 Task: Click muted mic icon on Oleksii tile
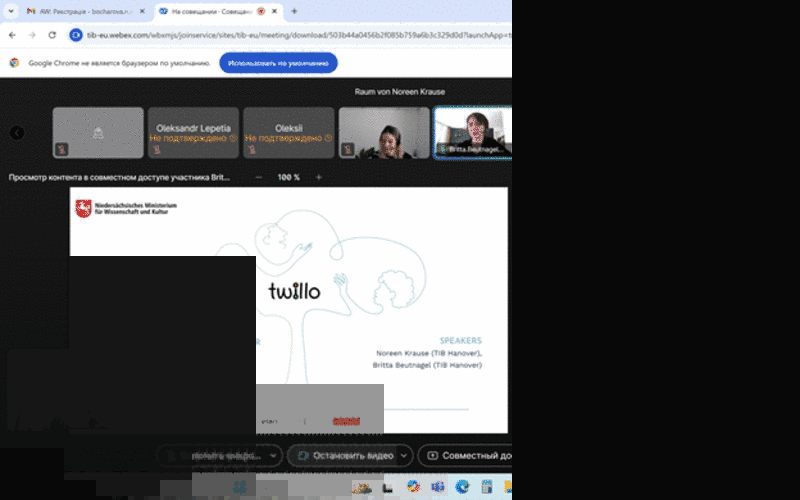point(253,149)
